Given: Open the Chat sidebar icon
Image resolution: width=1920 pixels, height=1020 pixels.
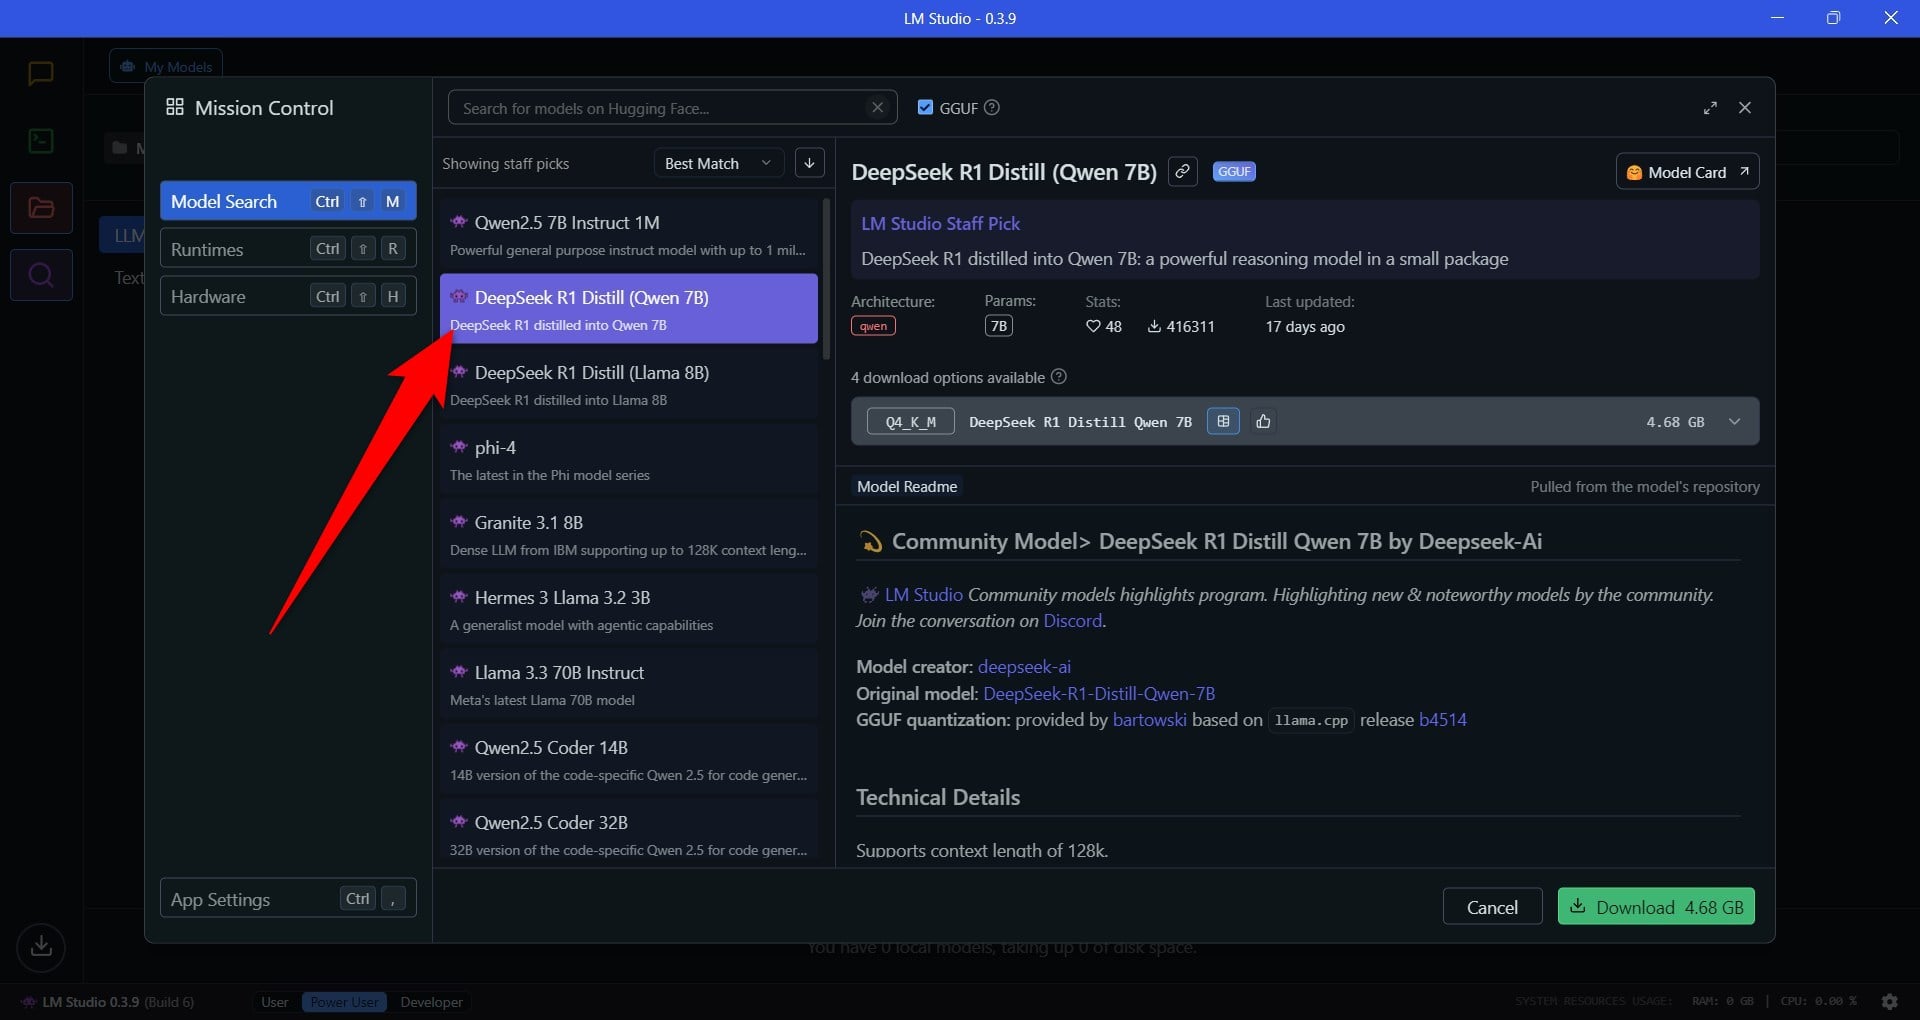Looking at the screenshot, I should 41,74.
